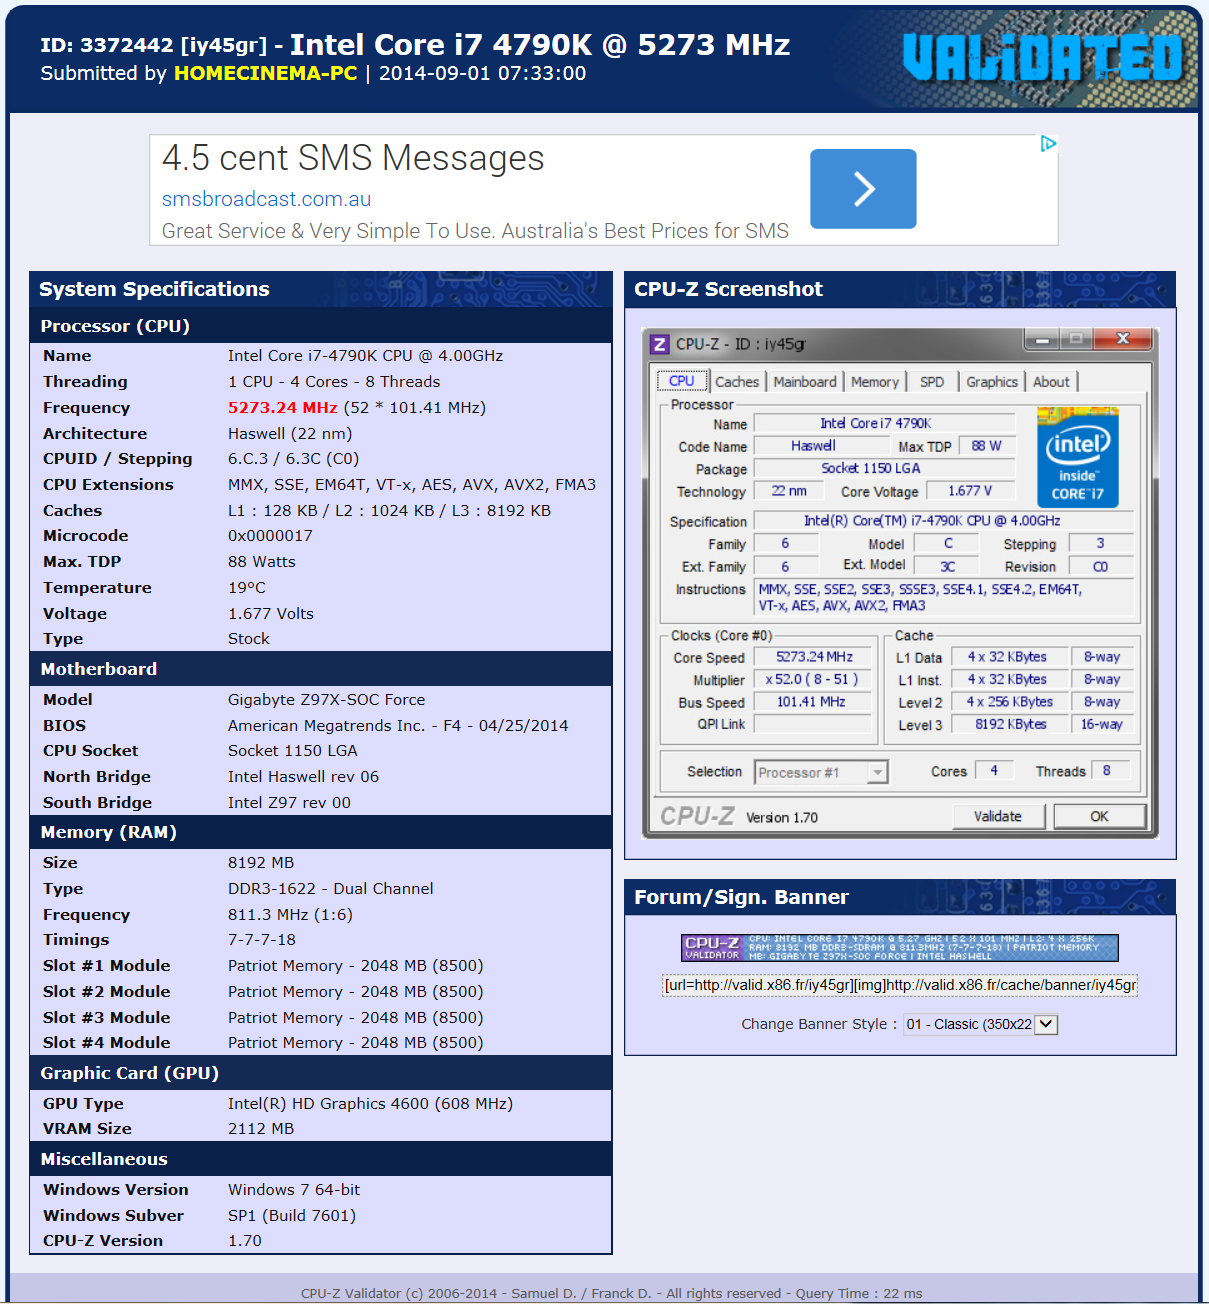Select the SPD tab
1209x1304 pixels.
[932, 382]
